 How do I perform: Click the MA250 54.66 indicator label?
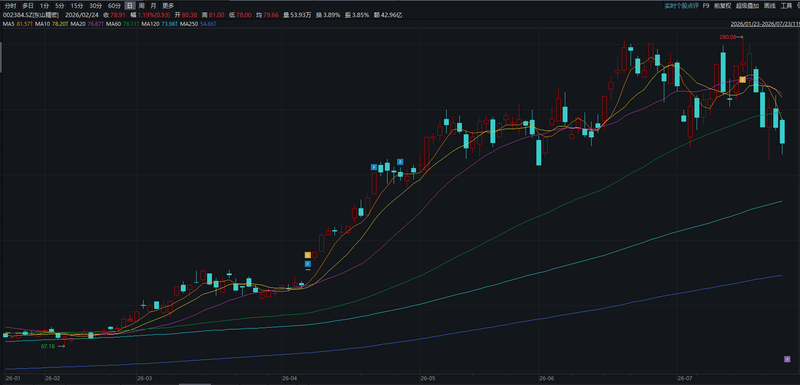[x=198, y=24]
